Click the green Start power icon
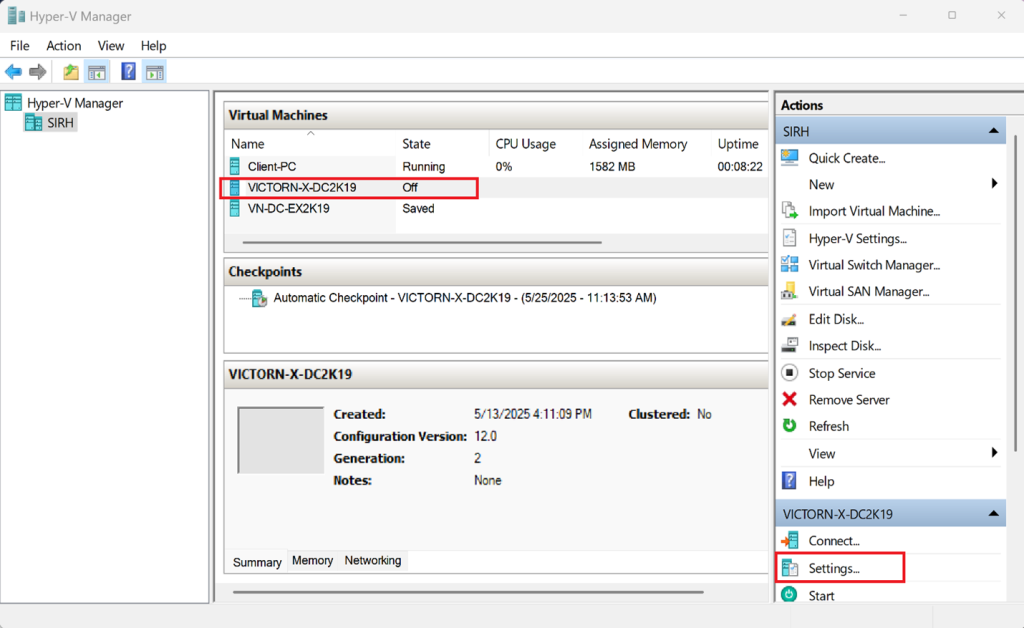The height and width of the screenshot is (628, 1024). (790, 595)
